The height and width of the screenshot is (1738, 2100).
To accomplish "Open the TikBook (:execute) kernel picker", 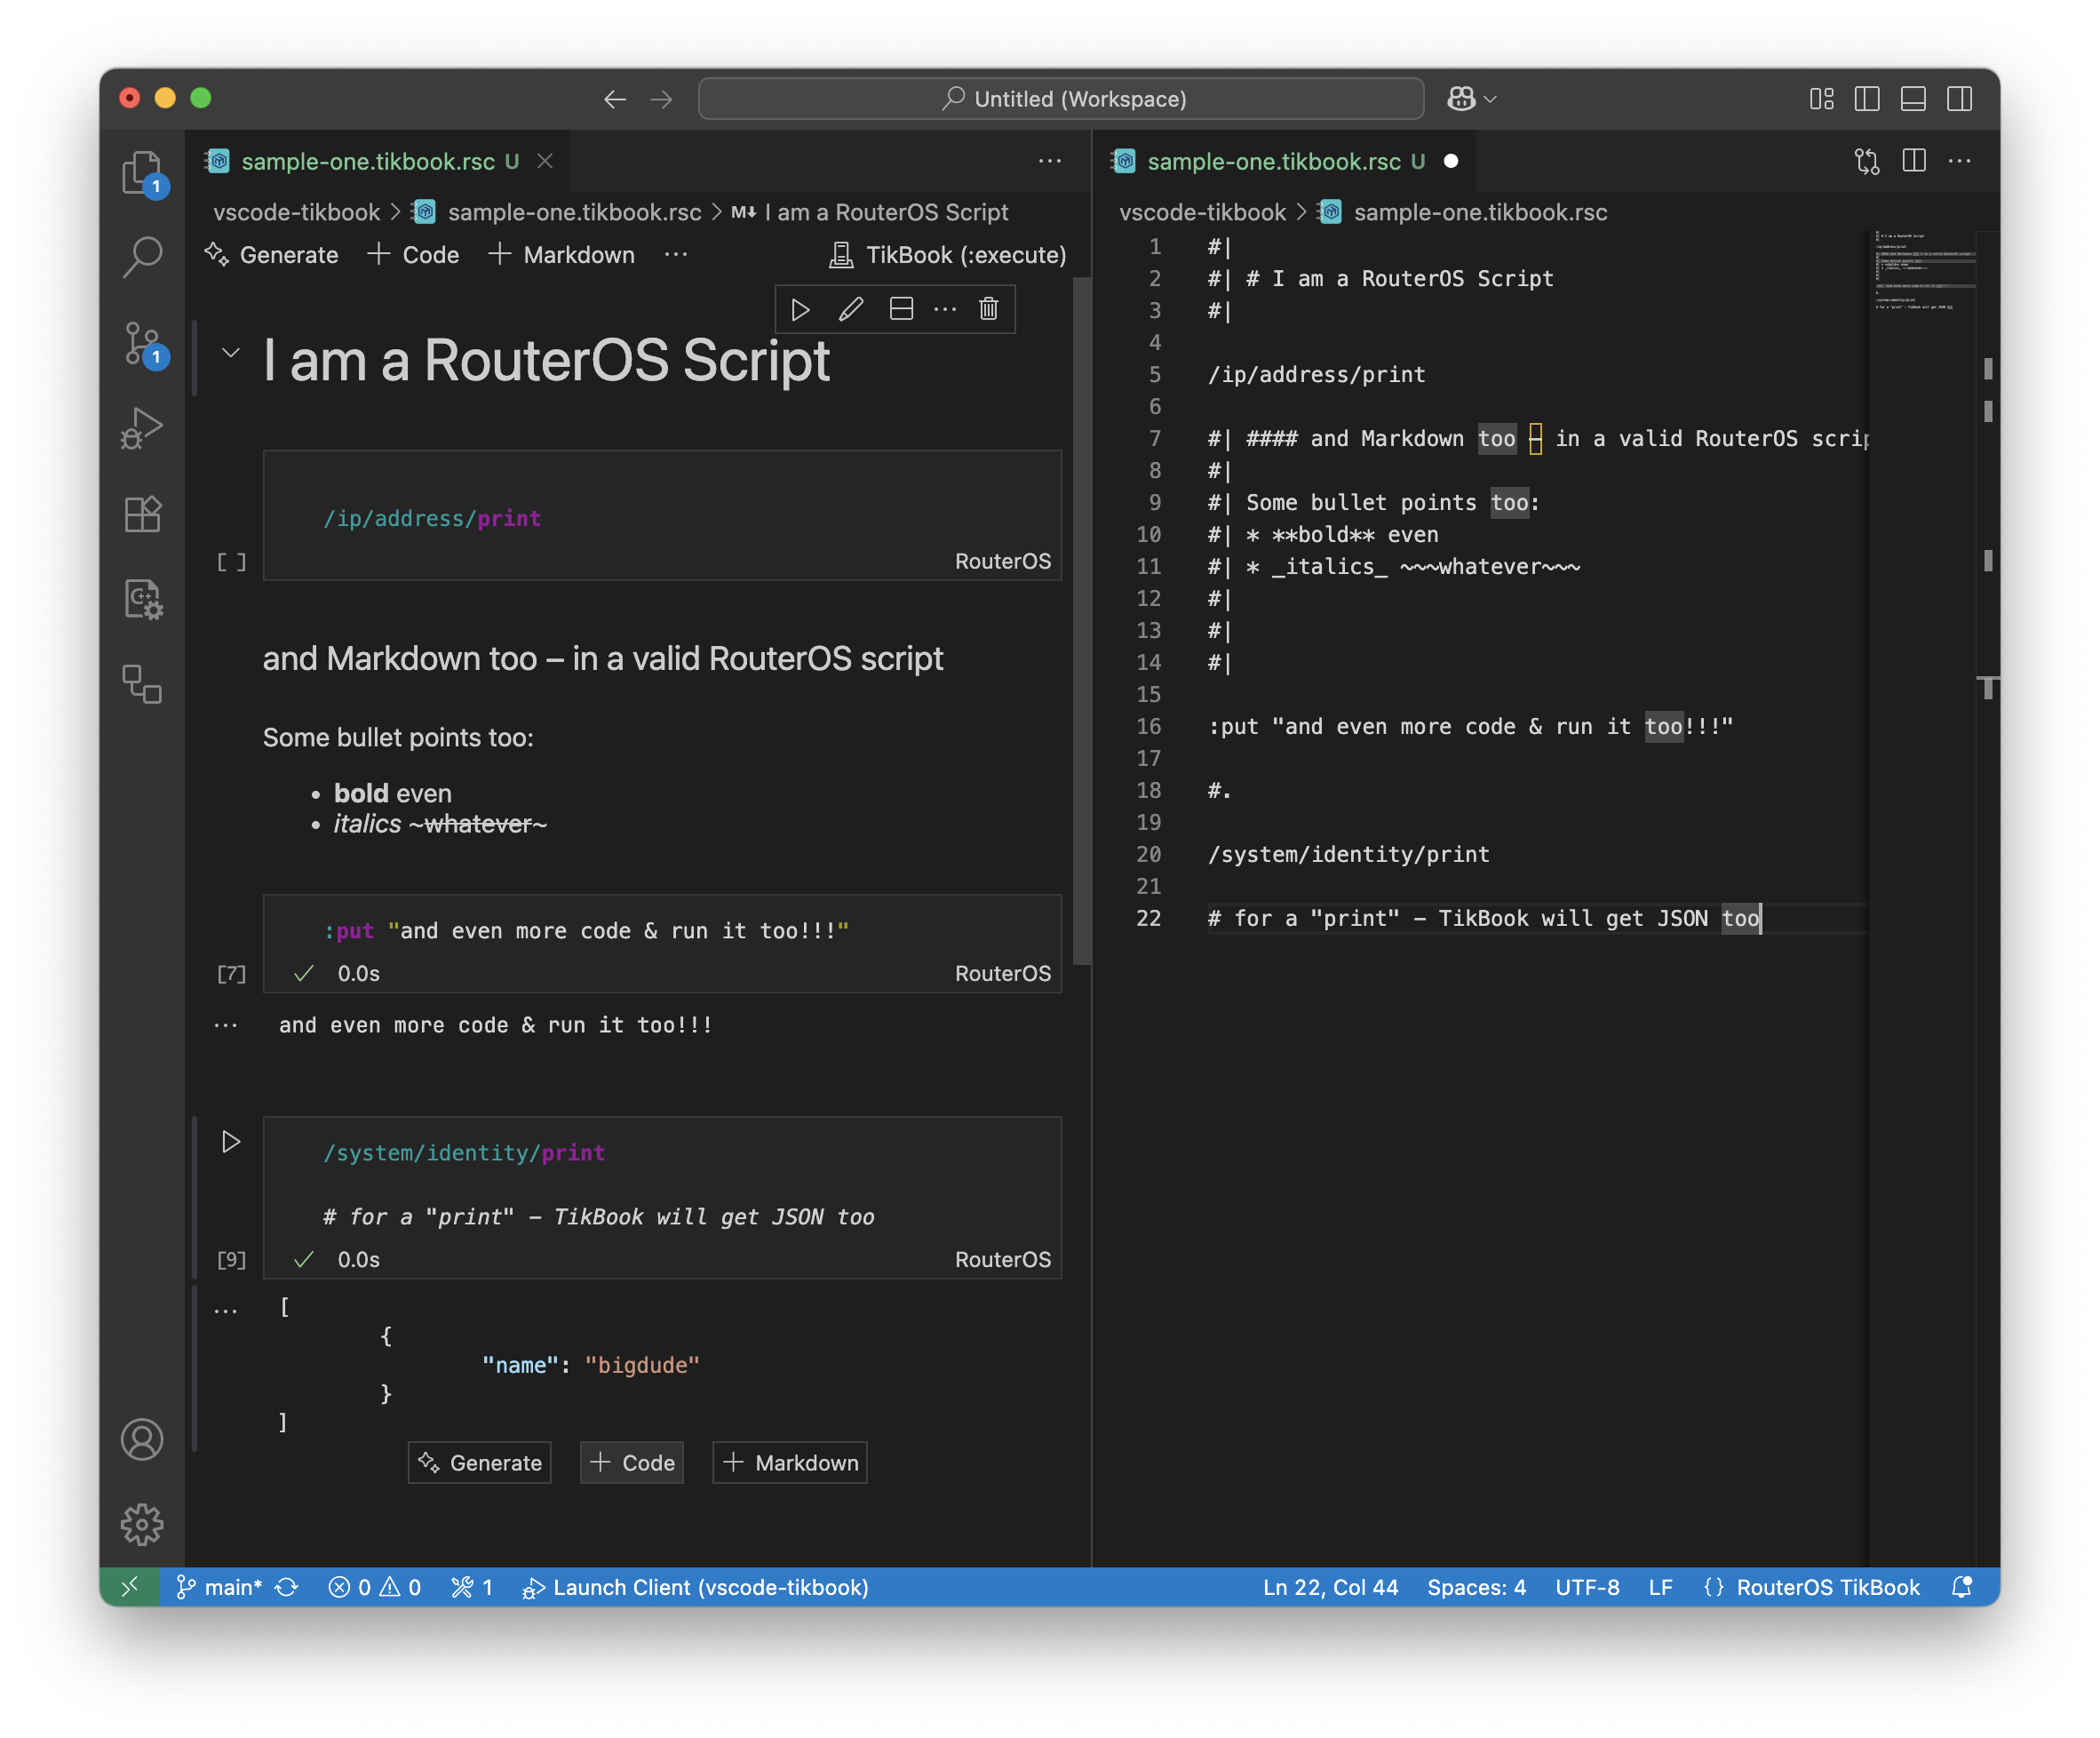I will coord(948,255).
